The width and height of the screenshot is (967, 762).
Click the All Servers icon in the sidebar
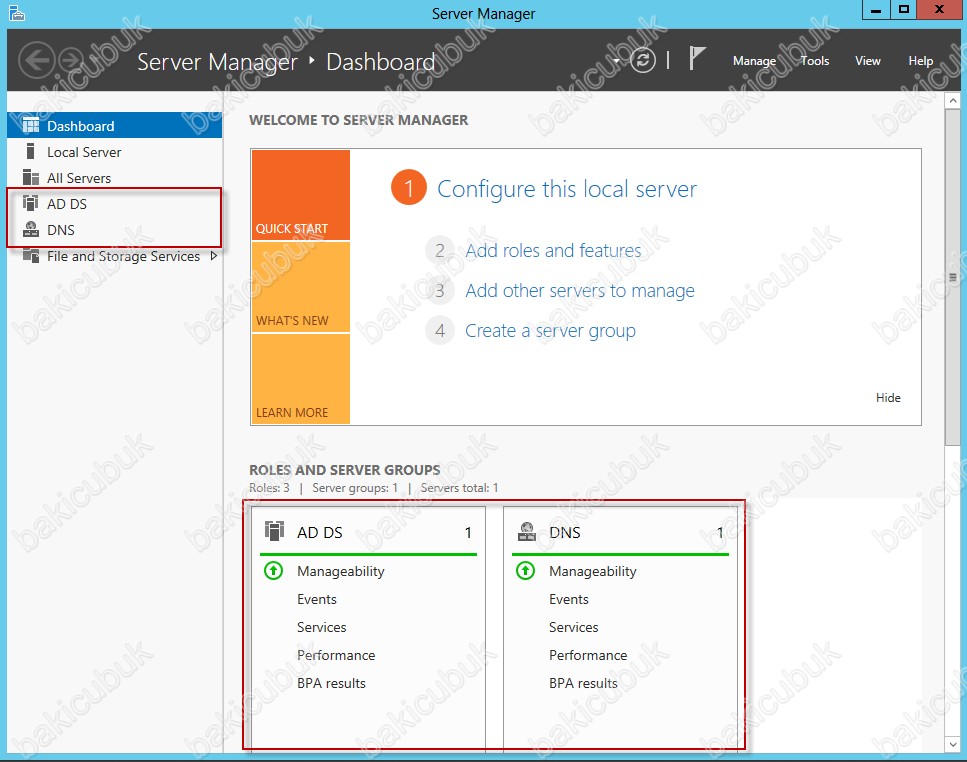(x=30, y=178)
